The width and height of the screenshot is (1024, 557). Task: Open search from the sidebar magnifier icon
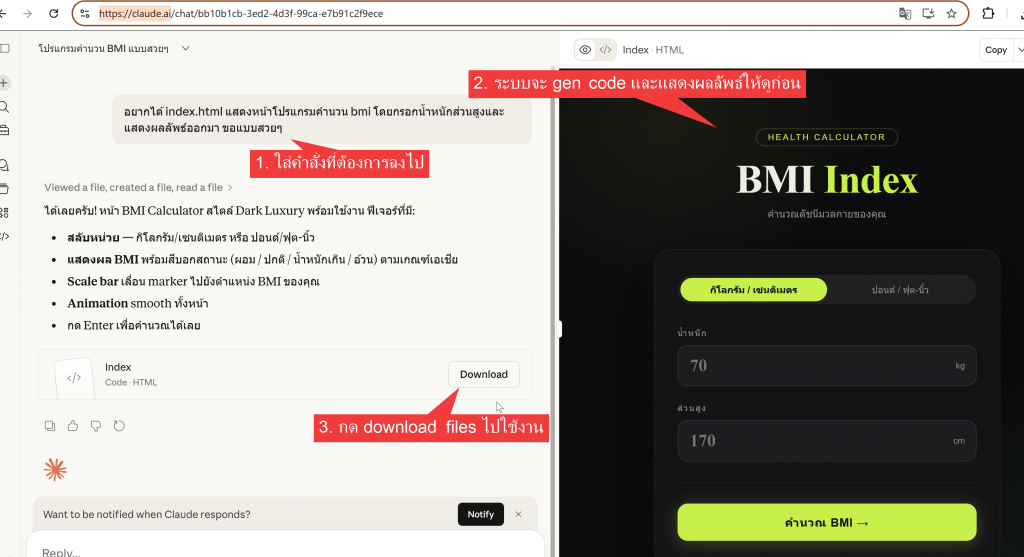[5, 107]
